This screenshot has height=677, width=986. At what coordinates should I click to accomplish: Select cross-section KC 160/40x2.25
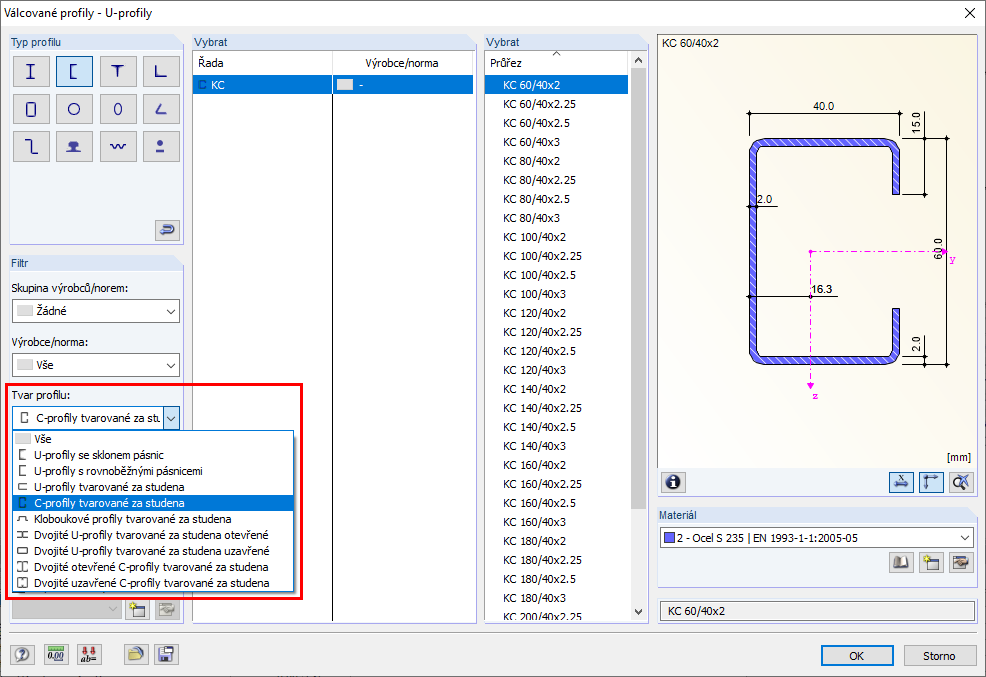click(557, 484)
